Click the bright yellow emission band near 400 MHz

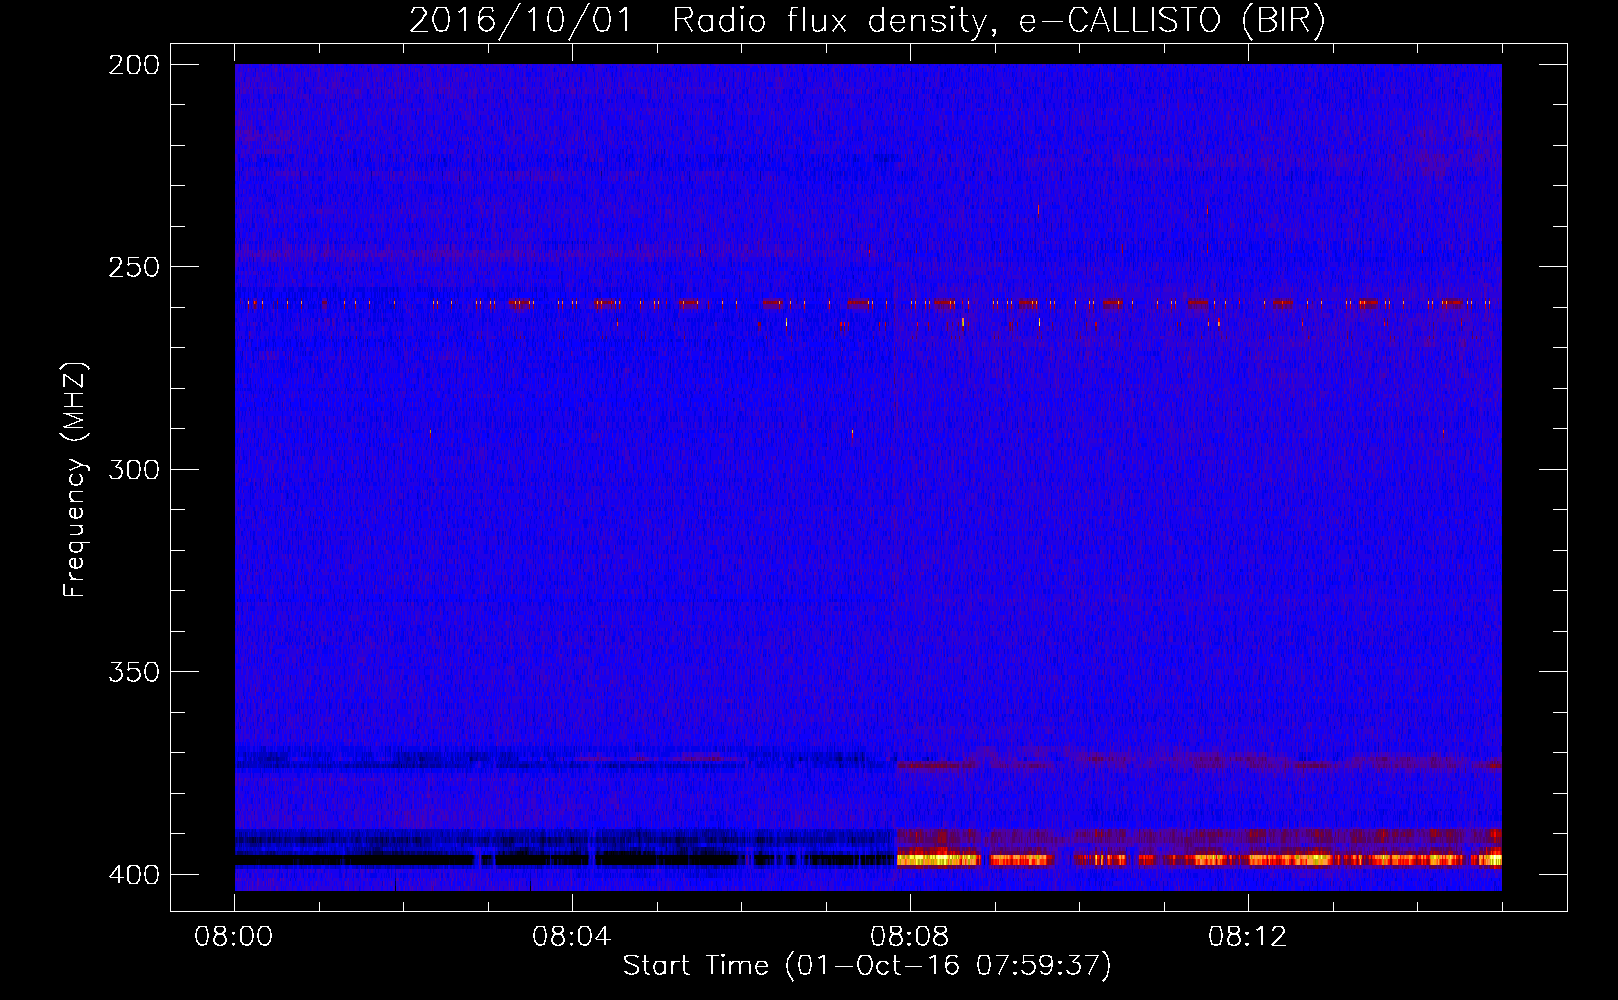1199,859
